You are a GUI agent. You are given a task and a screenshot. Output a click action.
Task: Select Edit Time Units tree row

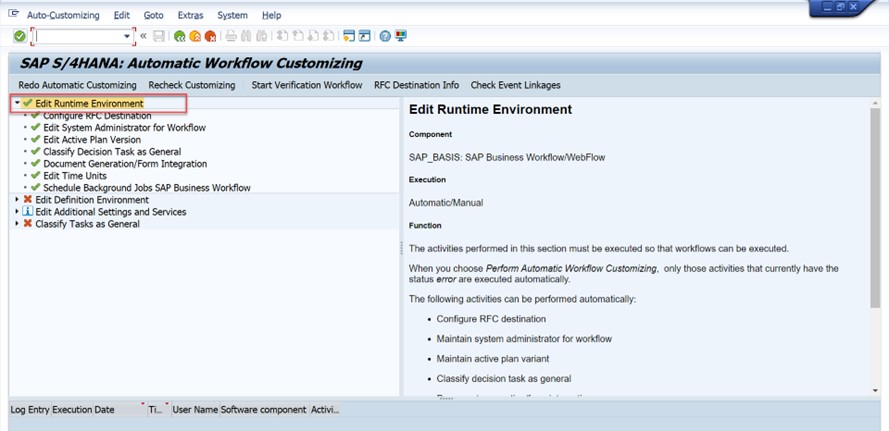(75, 176)
